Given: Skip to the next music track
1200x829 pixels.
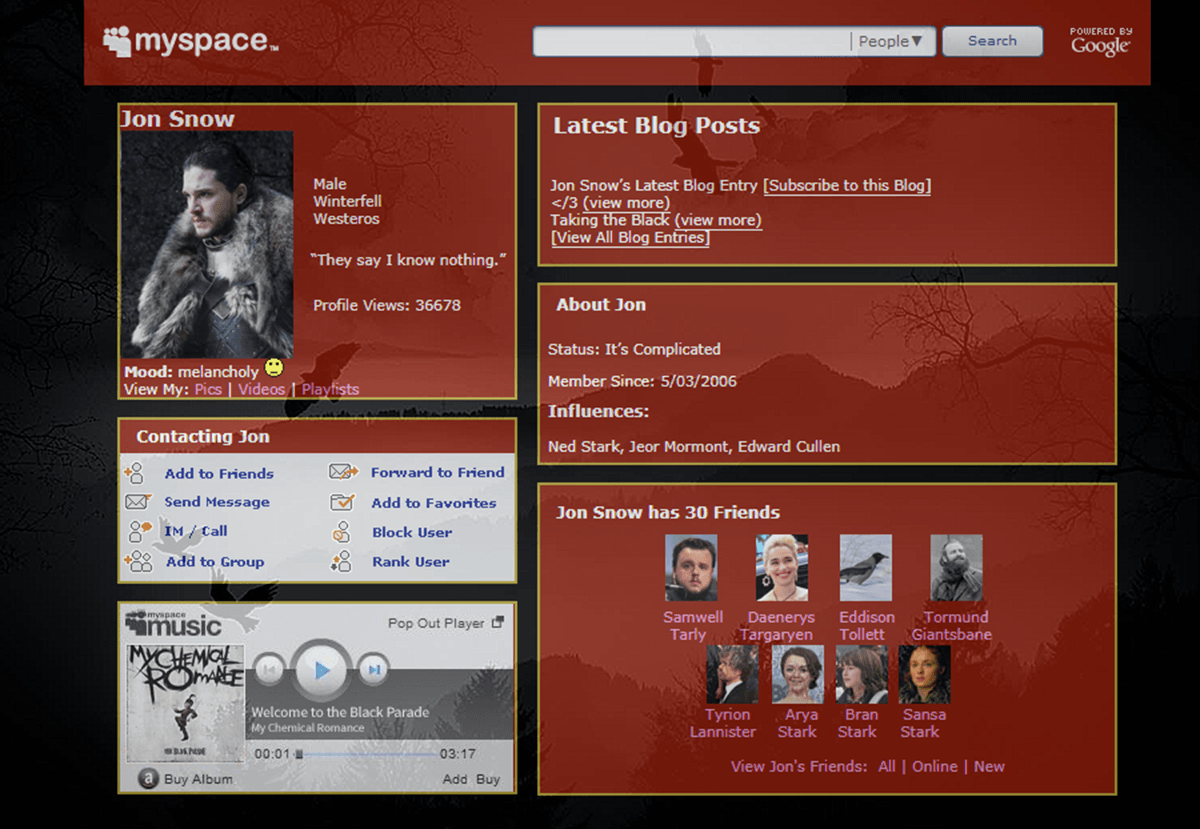Looking at the screenshot, I should [373, 669].
